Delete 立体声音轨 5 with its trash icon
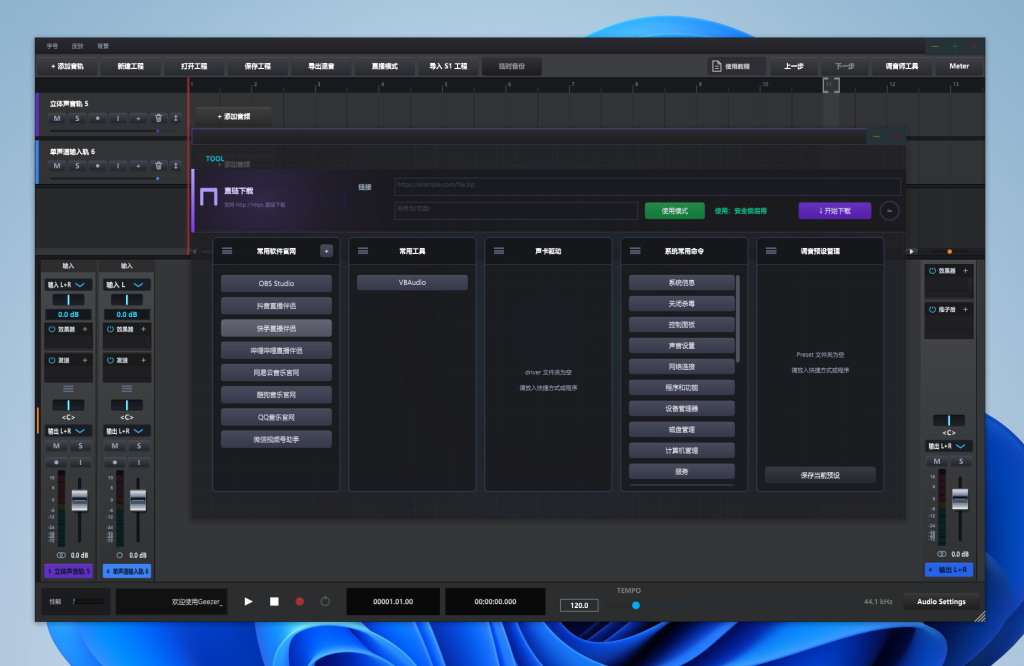Image resolution: width=1024 pixels, height=666 pixels. click(158, 118)
